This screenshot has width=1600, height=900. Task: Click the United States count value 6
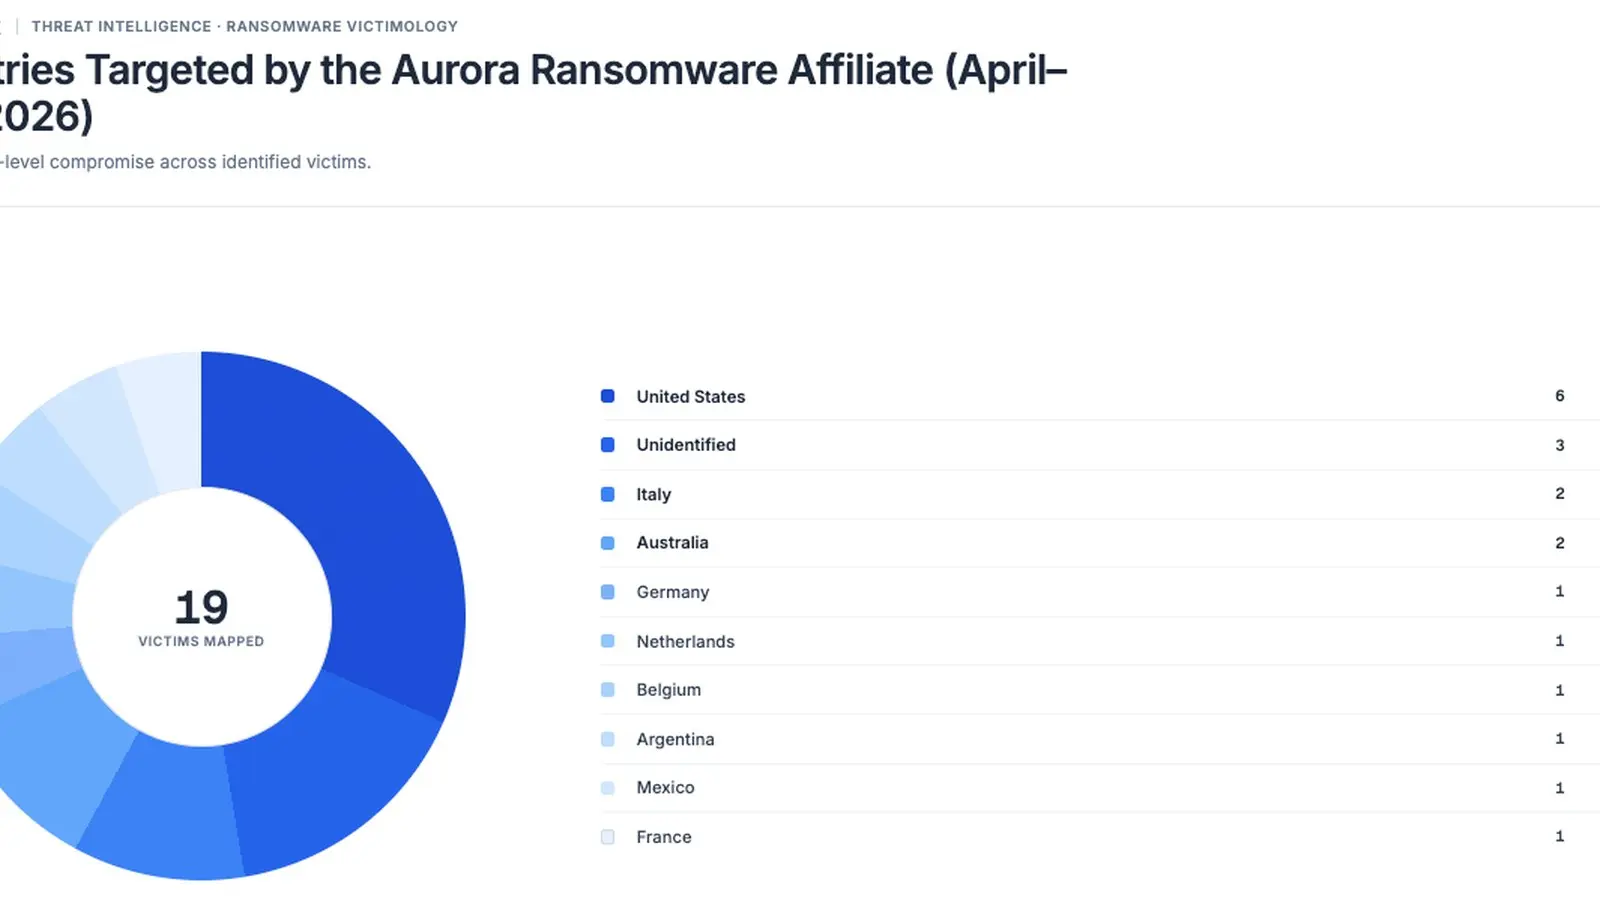tap(1559, 396)
